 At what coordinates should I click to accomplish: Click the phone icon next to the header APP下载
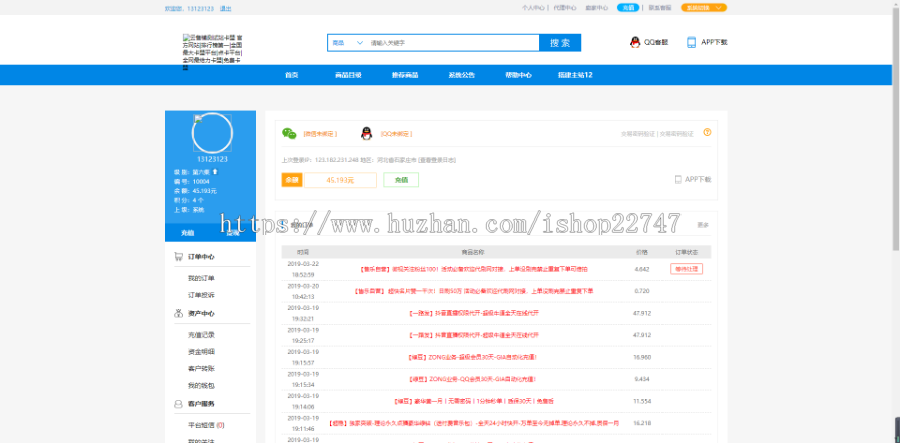coord(692,42)
